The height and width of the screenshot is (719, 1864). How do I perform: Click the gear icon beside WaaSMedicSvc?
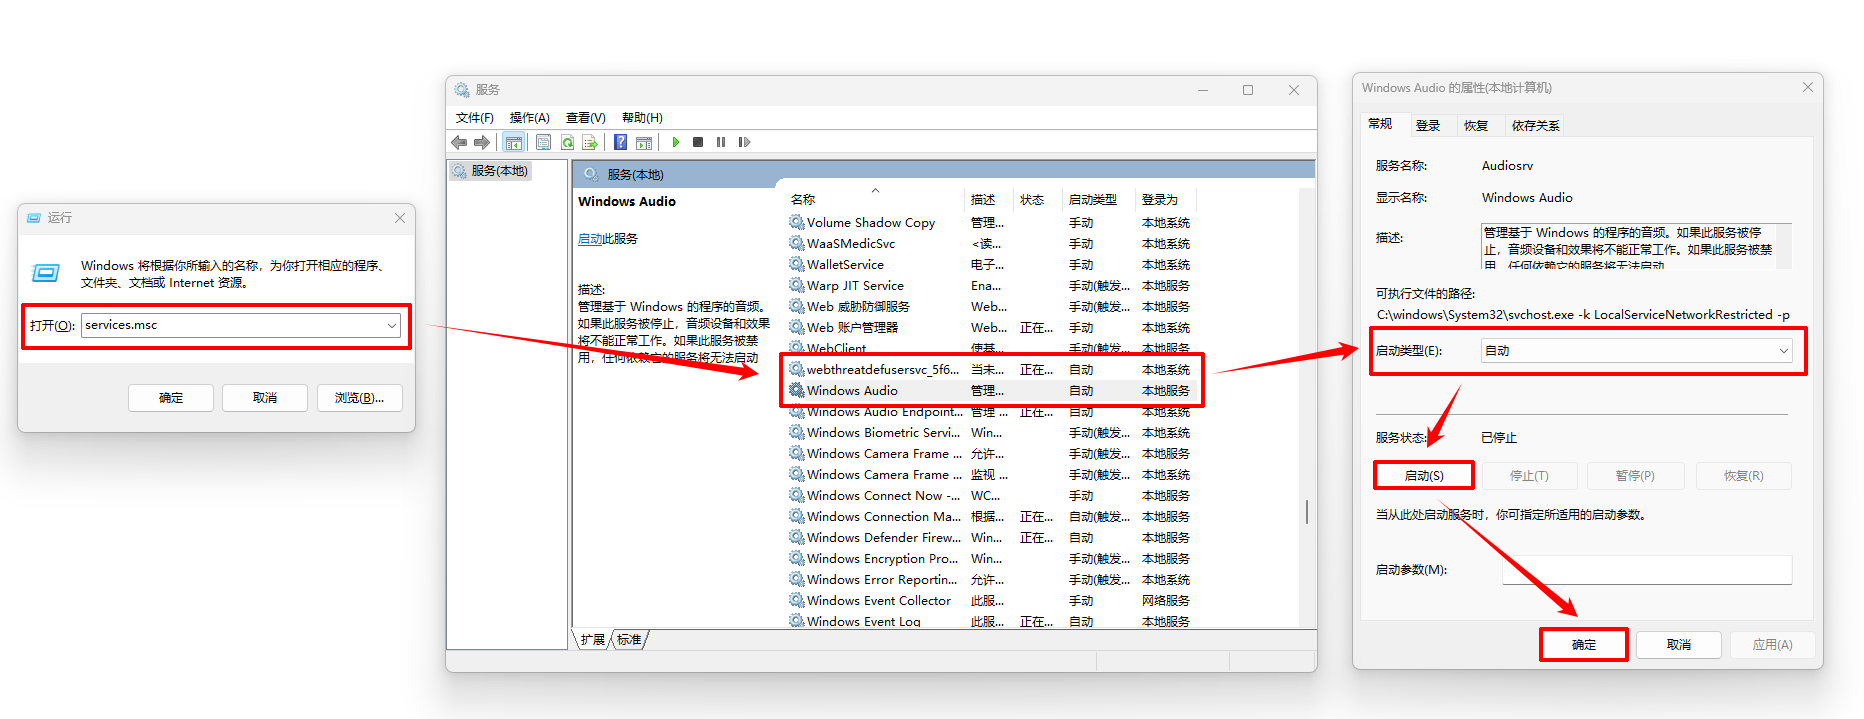click(797, 243)
